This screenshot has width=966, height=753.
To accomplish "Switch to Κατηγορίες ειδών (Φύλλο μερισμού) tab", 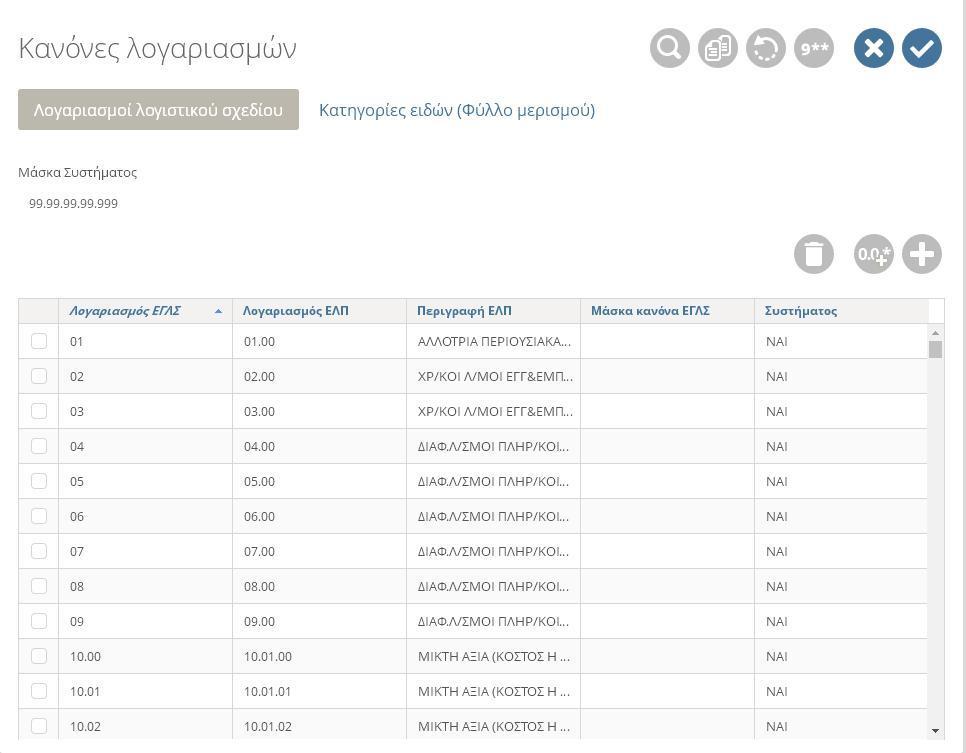I will tap(457, 110).
